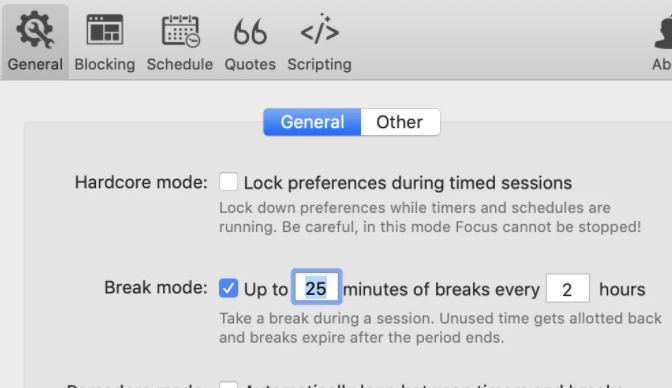Click the 'General' text label under gear
The width and height of the screenshot is (672, 388).
coord(35,64)
